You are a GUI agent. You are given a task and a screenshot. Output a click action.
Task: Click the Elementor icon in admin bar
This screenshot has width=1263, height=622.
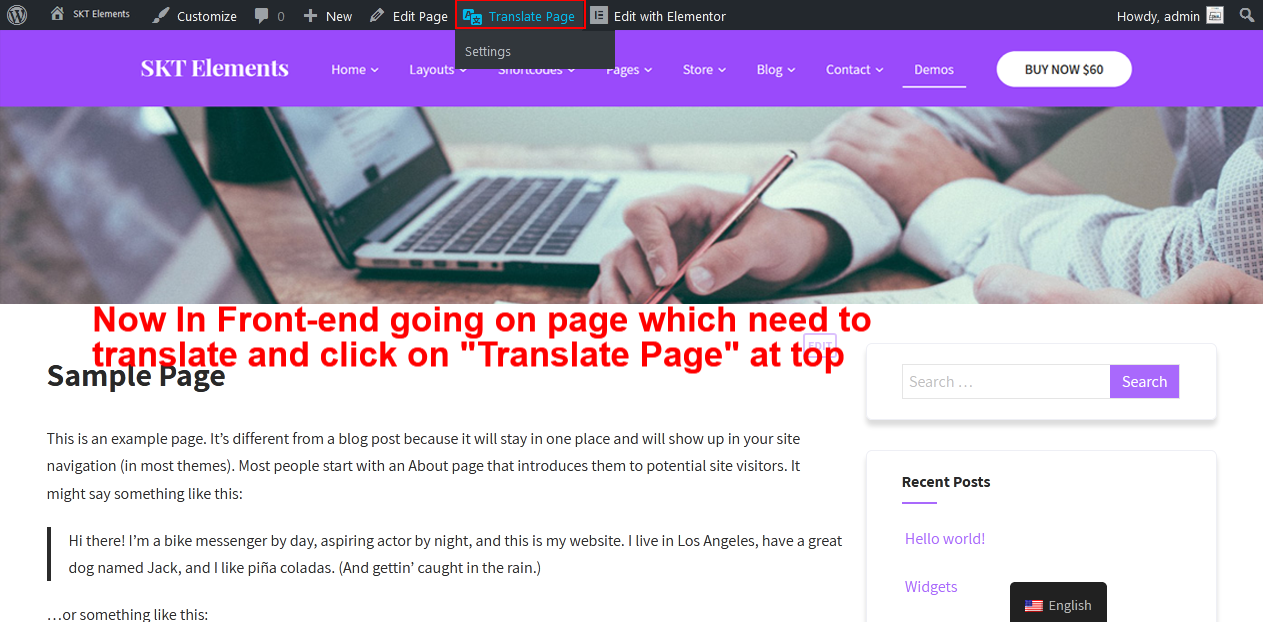tap(598, 16)
